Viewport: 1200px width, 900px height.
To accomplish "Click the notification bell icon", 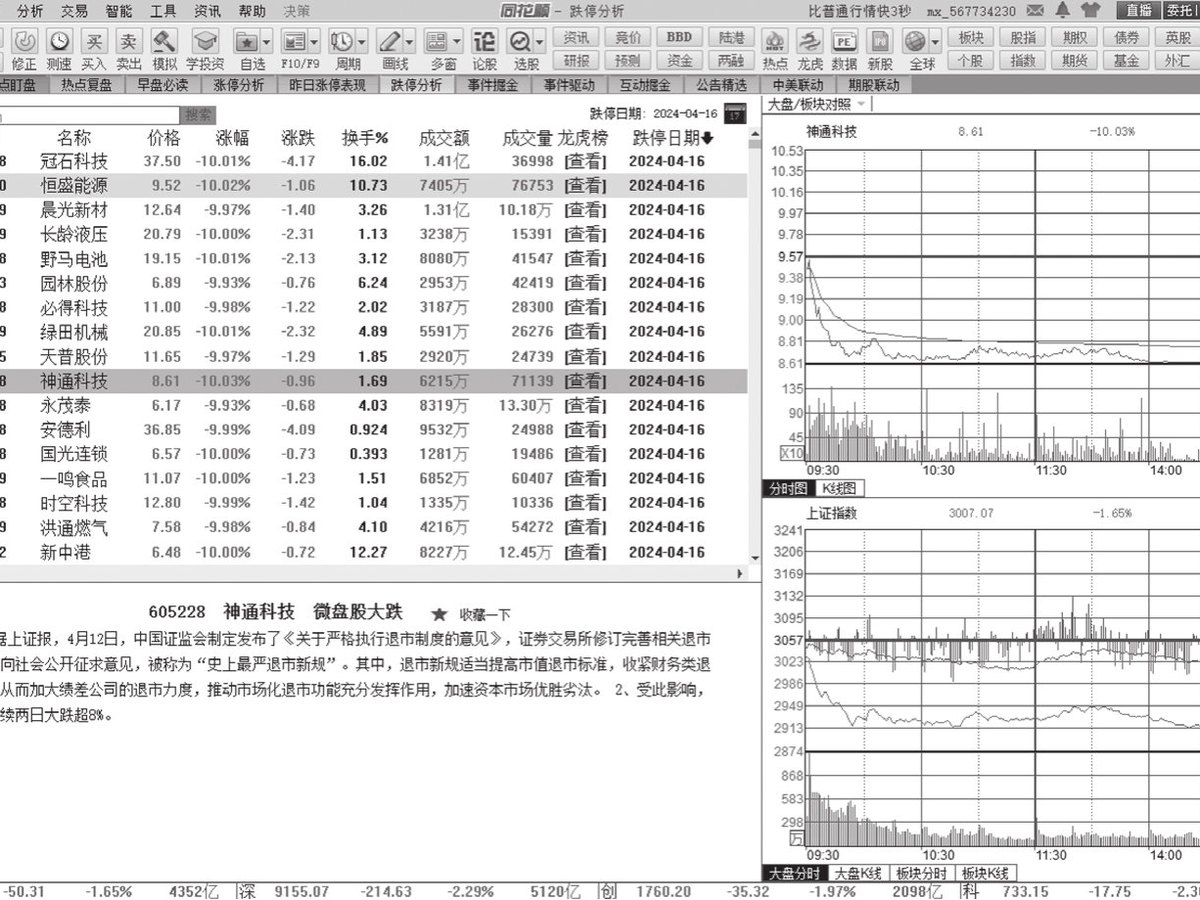I will (x=1062, y=11).
